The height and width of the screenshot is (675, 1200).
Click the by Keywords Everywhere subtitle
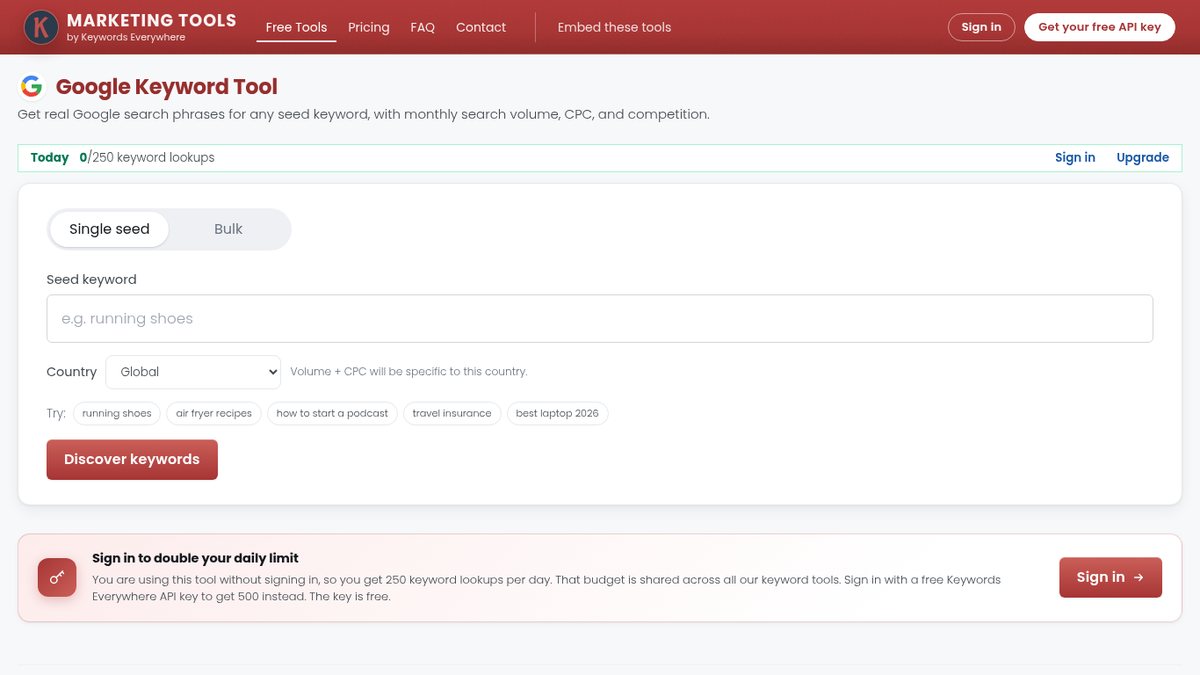[126, 38]
